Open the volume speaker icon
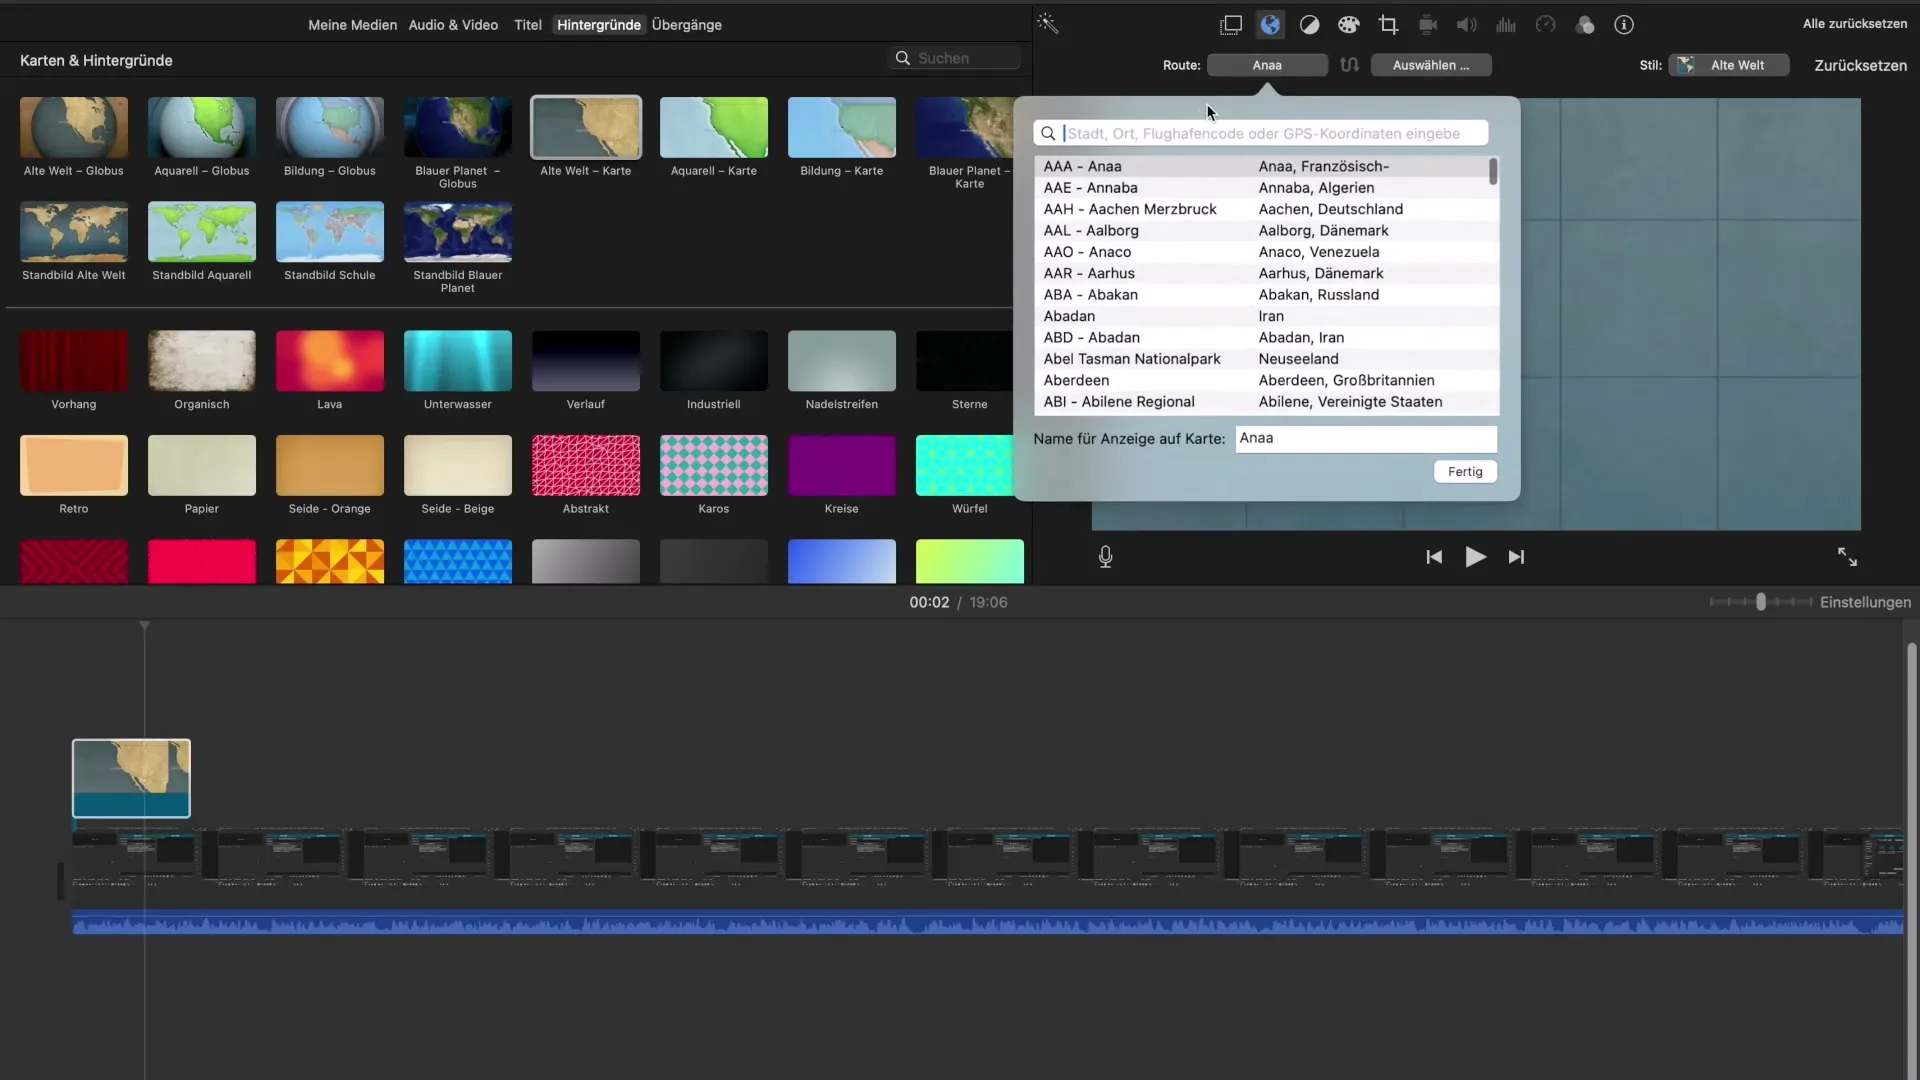The image size is (1920, 1080). (x=1467, y=25)
